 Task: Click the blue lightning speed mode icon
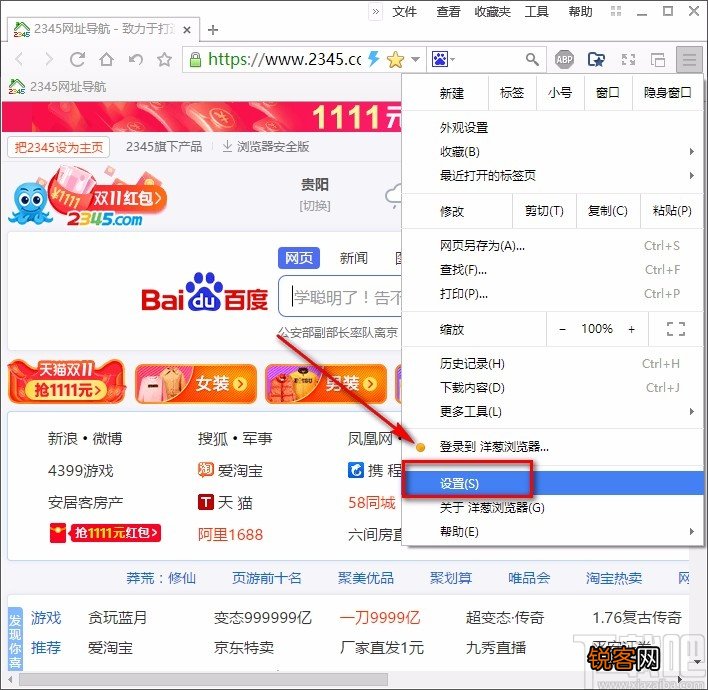pyautogui.click(x=373, y=59)
